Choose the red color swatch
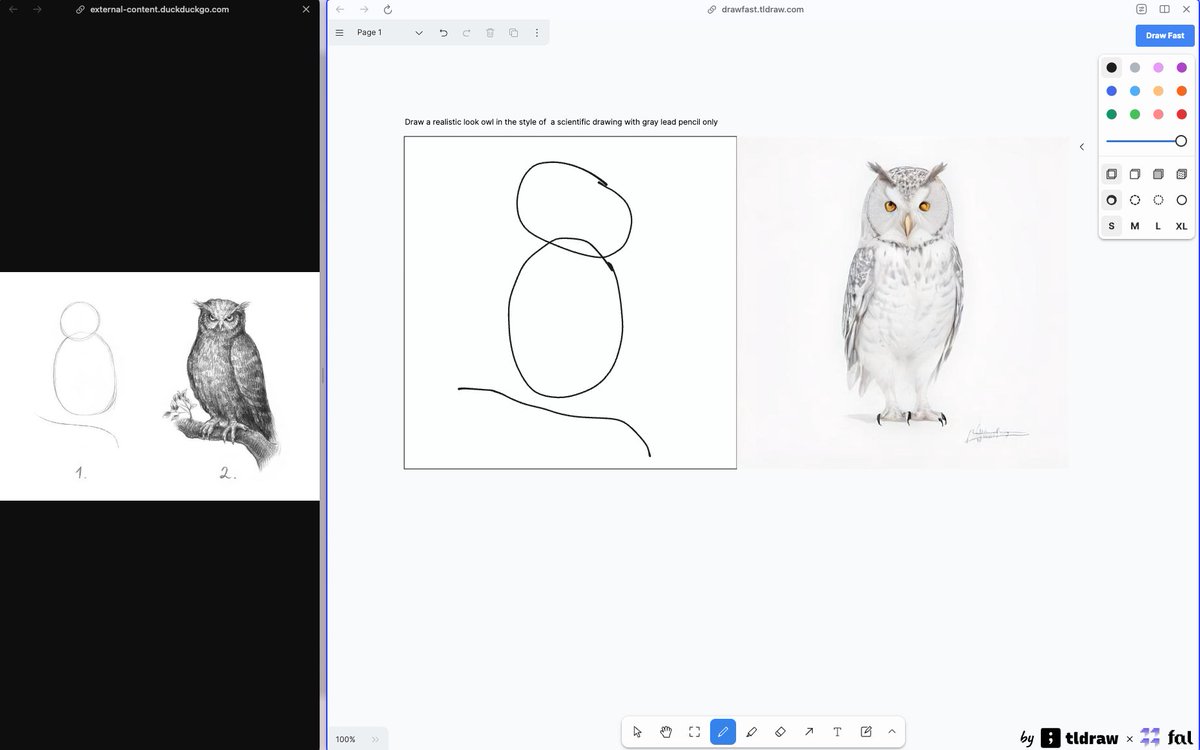 (1181, 114)
